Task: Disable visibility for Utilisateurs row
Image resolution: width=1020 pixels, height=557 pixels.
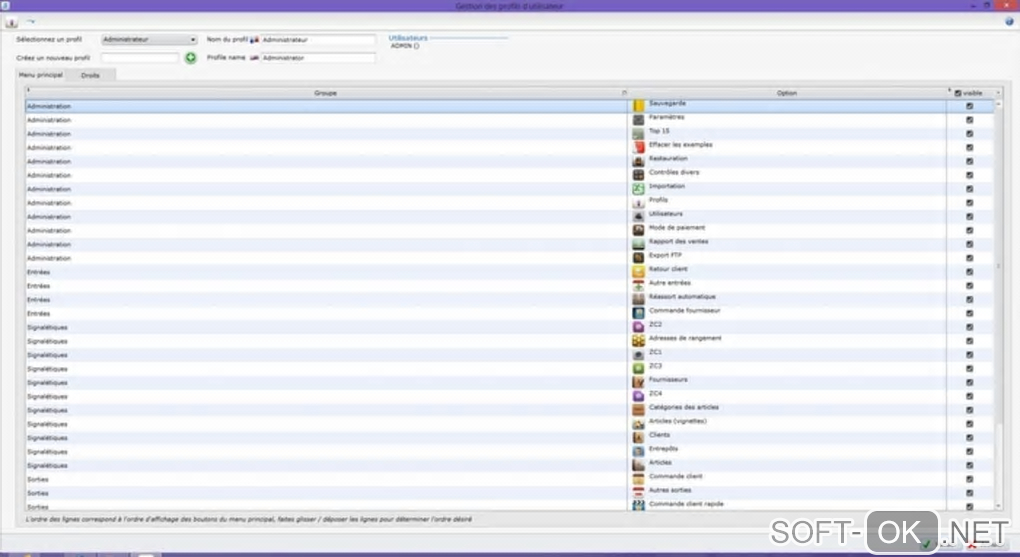Action: [x=969, y=217]
